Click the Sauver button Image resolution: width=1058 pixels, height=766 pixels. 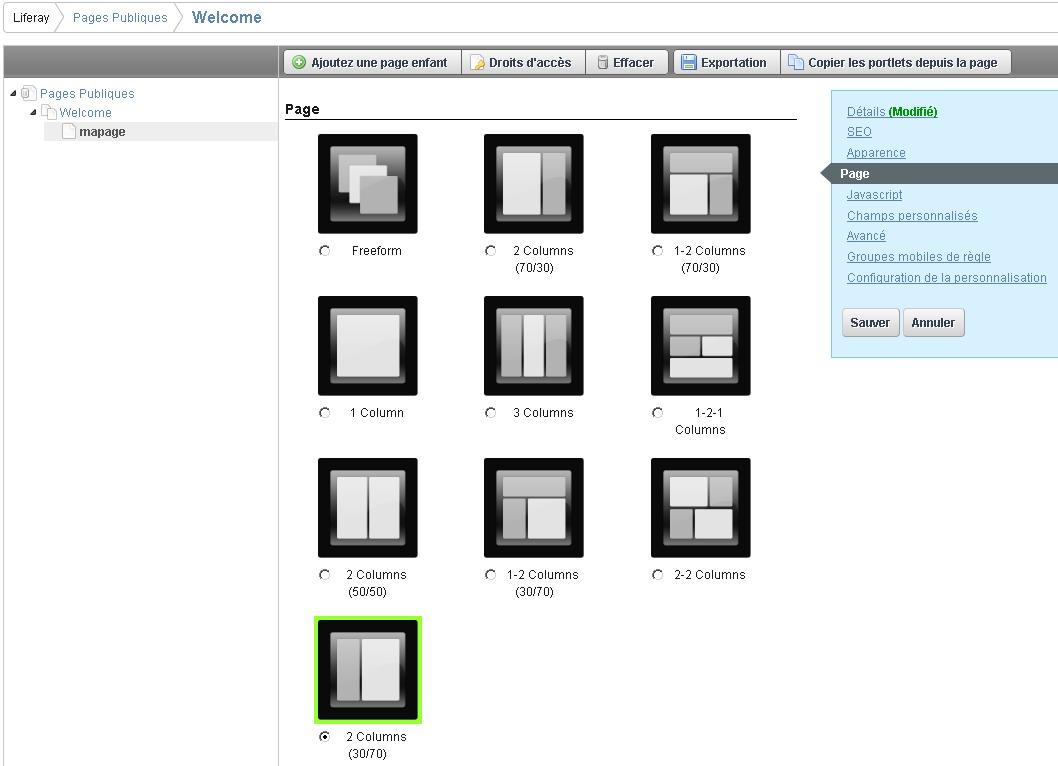pos(870,323)
